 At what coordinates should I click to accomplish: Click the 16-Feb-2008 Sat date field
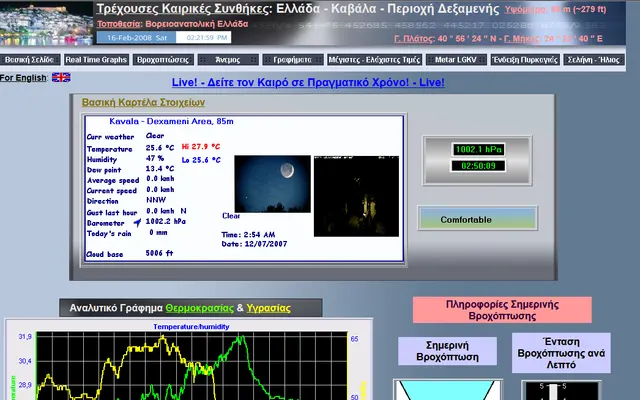(137, 38)
